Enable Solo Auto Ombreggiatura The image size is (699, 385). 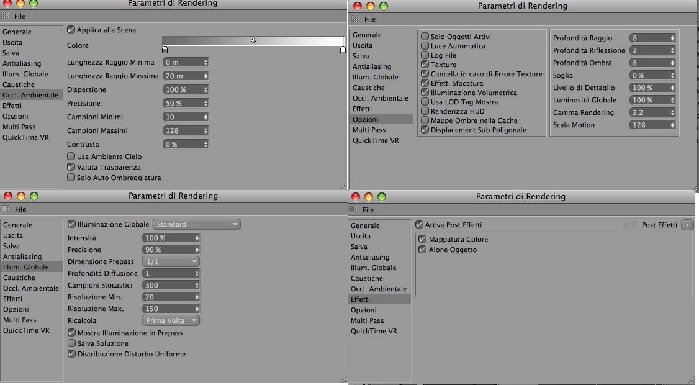71,177
